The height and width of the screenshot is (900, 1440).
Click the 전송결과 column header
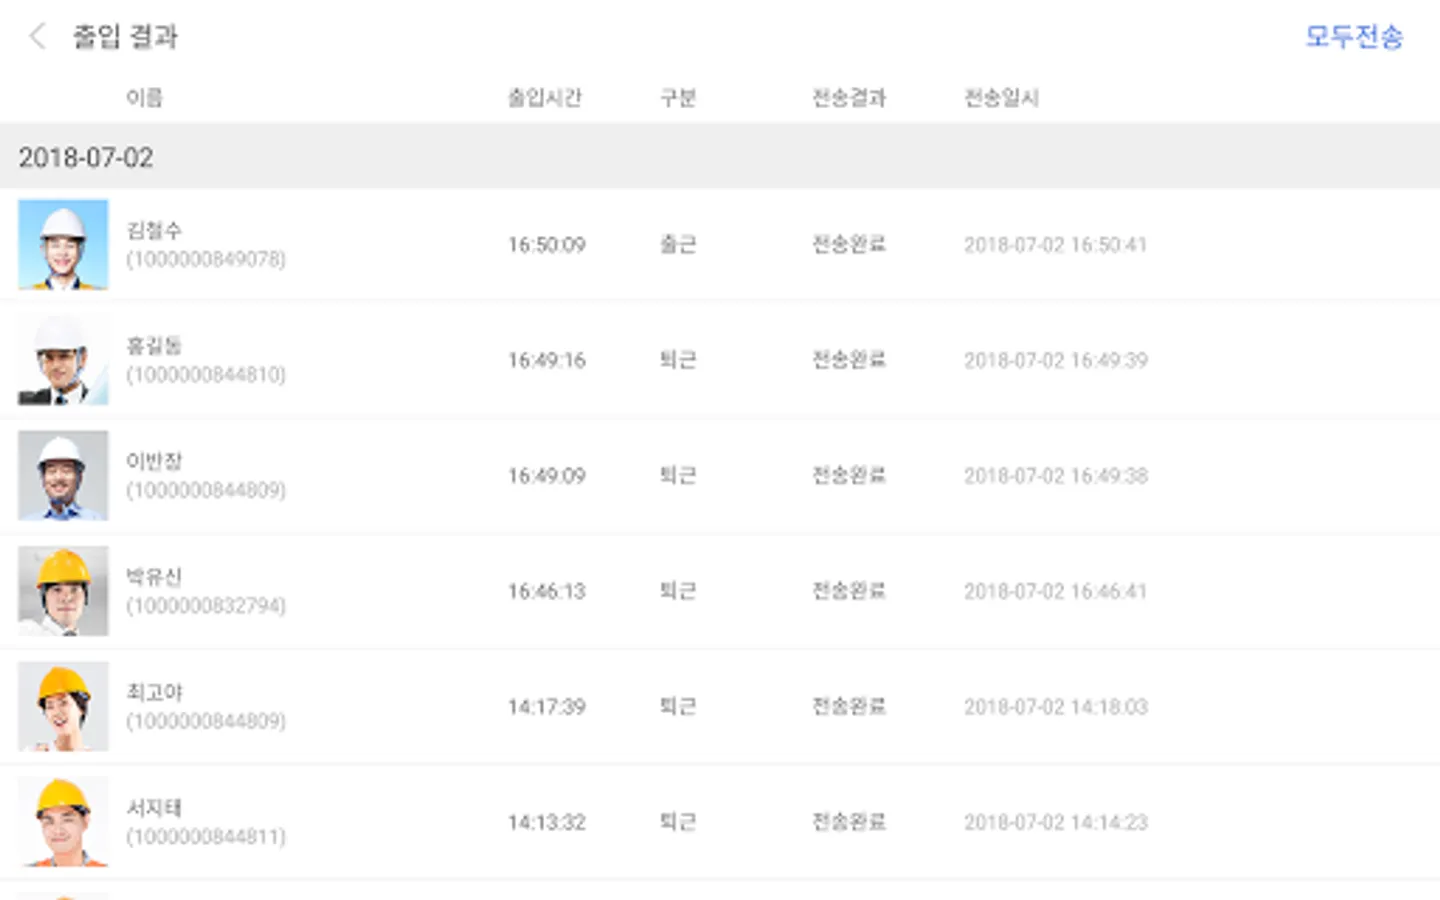(849, 98)
